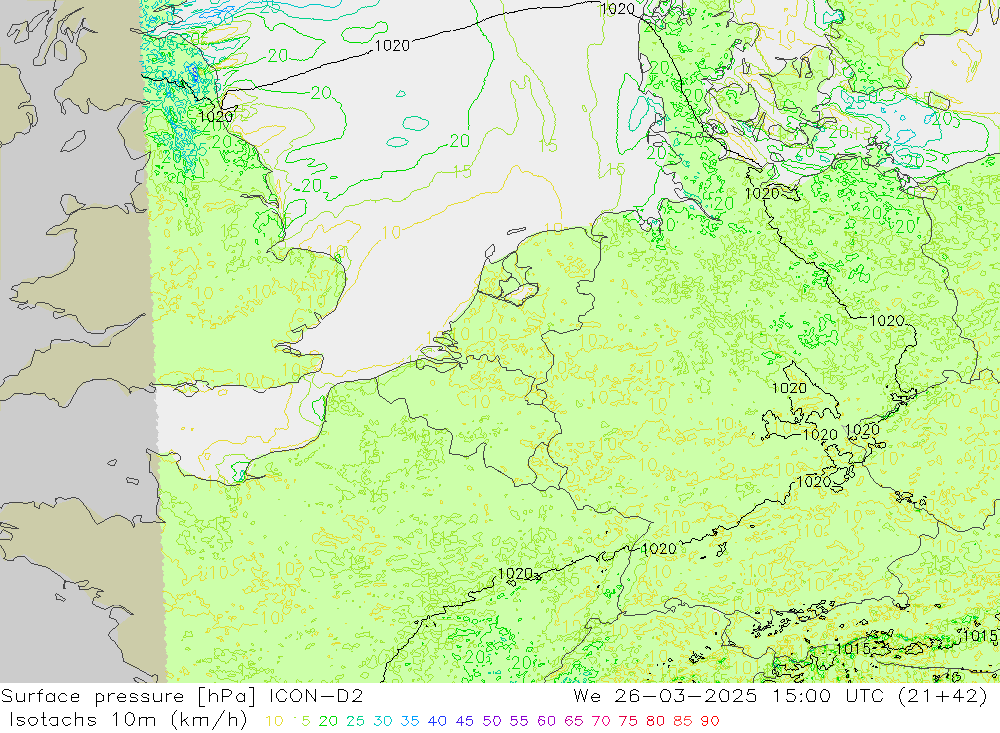Viewport: 1000px width, 733px height.
Task: Click the green '20' legend value
Action: [x=328, y=721]
